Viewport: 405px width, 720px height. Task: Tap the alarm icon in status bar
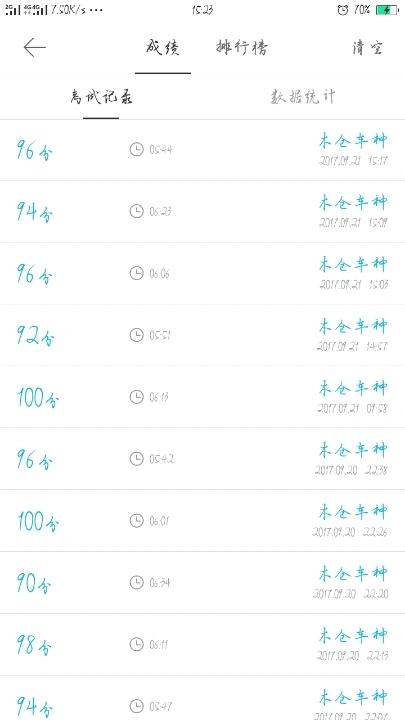click(343, 10)
